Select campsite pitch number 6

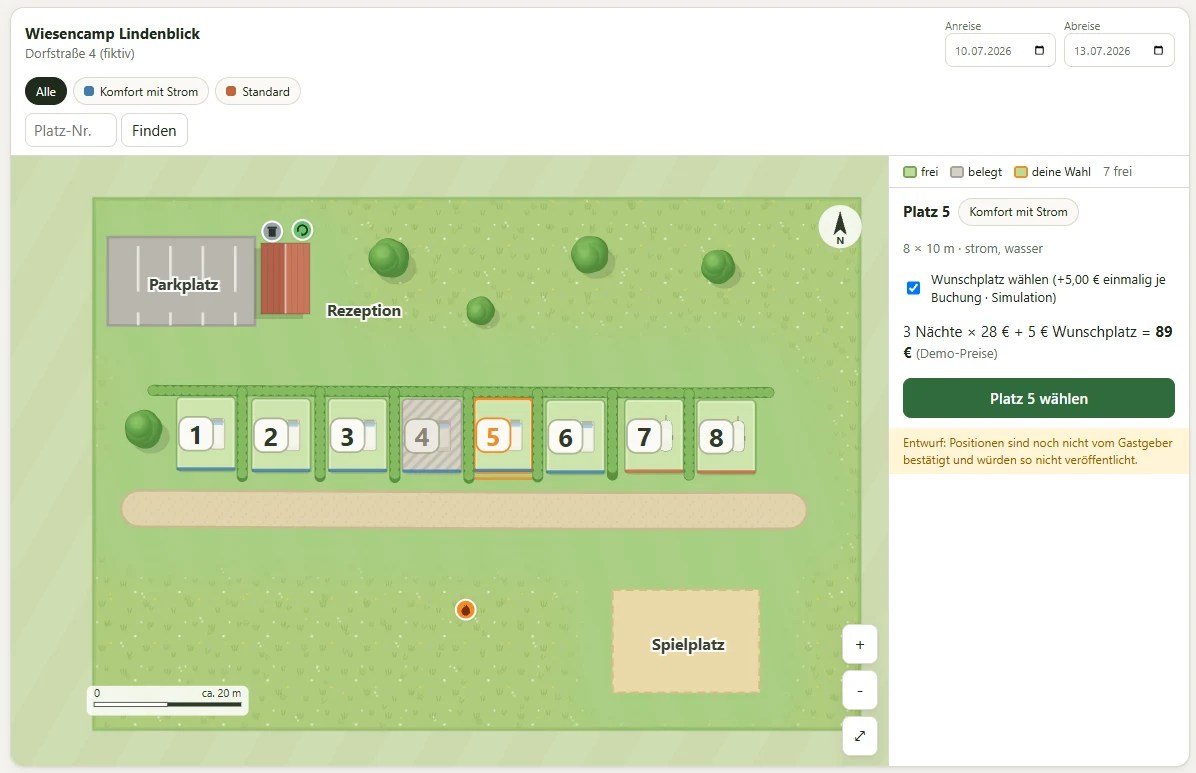tap(576, 436)
